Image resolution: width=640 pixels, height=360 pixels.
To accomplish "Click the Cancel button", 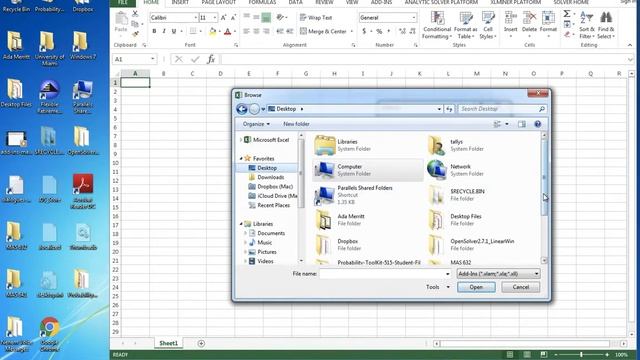I will tap(520, 287).
